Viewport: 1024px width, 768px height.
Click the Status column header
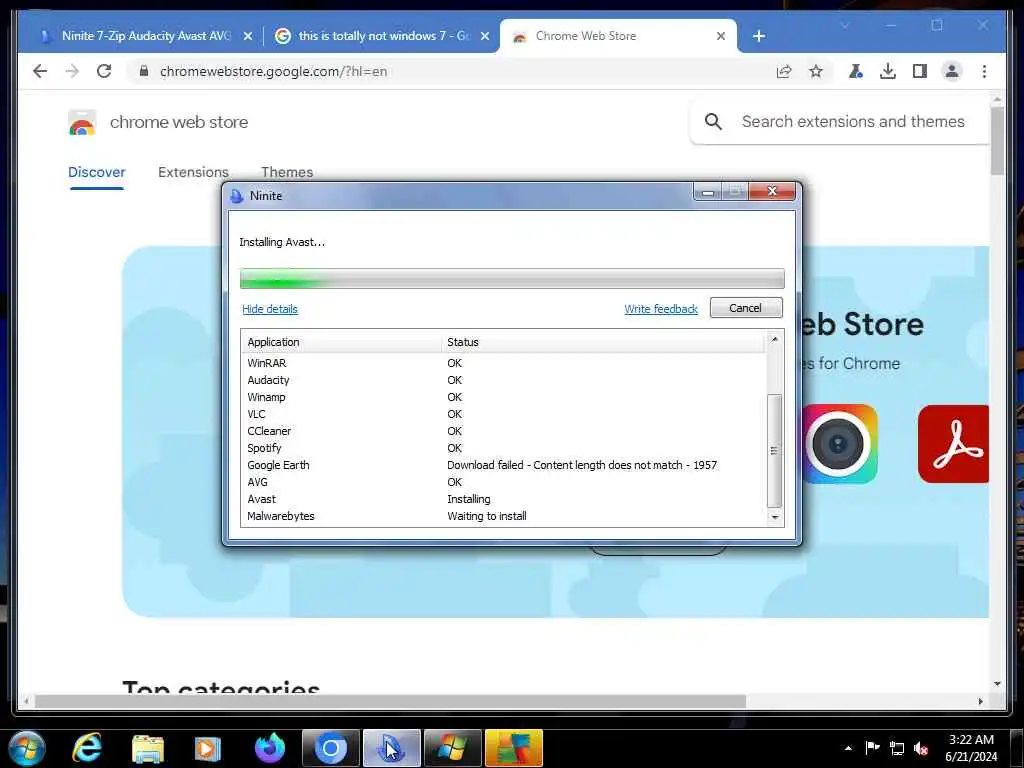click(603, 342)
